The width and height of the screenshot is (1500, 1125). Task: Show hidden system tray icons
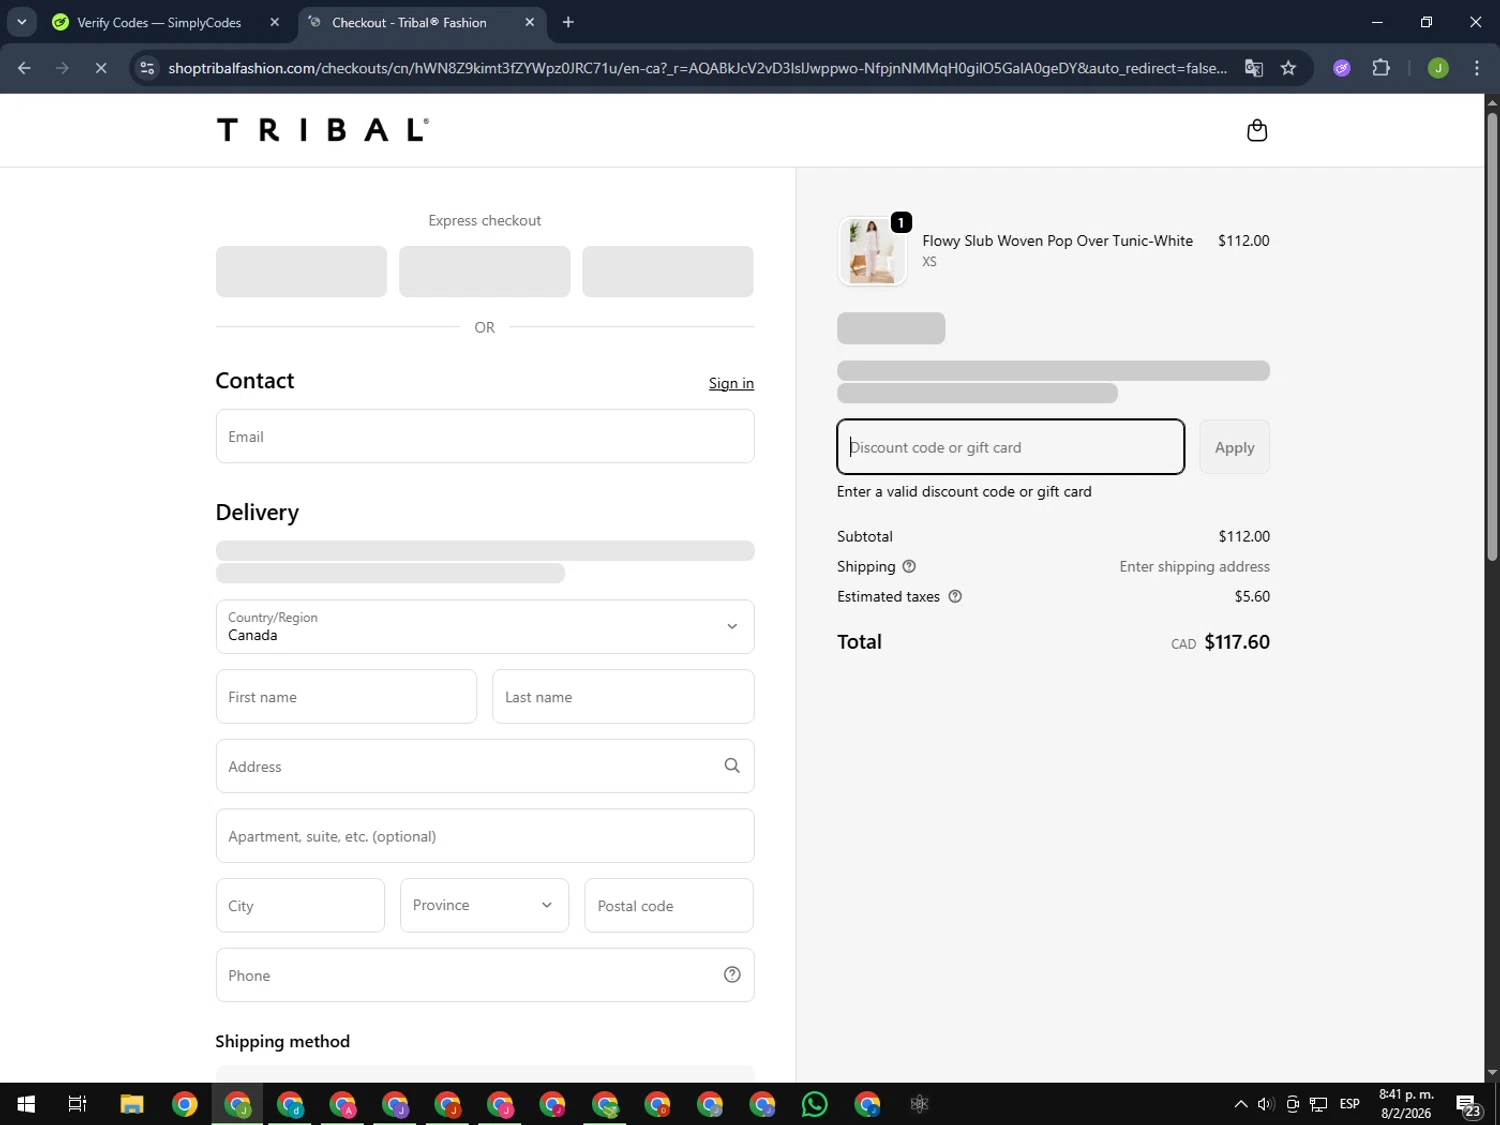tap(1240, 1104)
